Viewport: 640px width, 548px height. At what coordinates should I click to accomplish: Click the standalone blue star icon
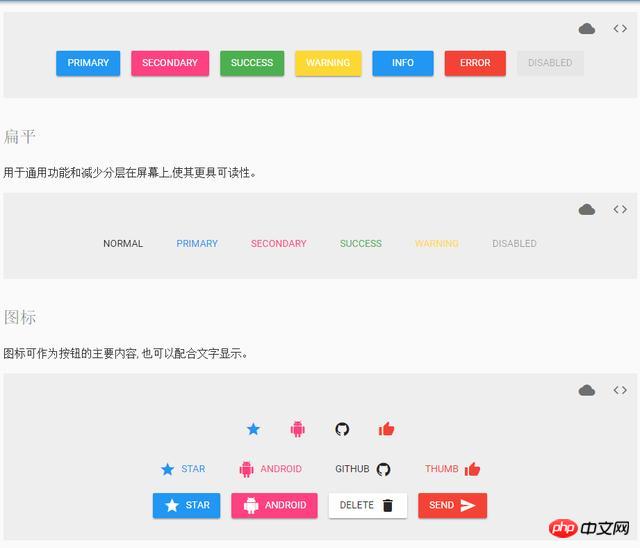[x=253, y=429]
